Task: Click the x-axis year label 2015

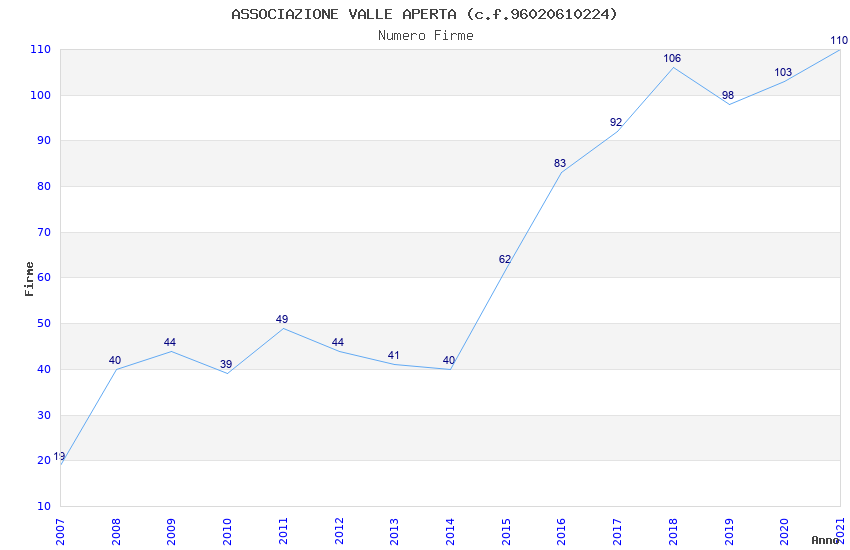Action: pyautogui.click(x=506, y=531)
